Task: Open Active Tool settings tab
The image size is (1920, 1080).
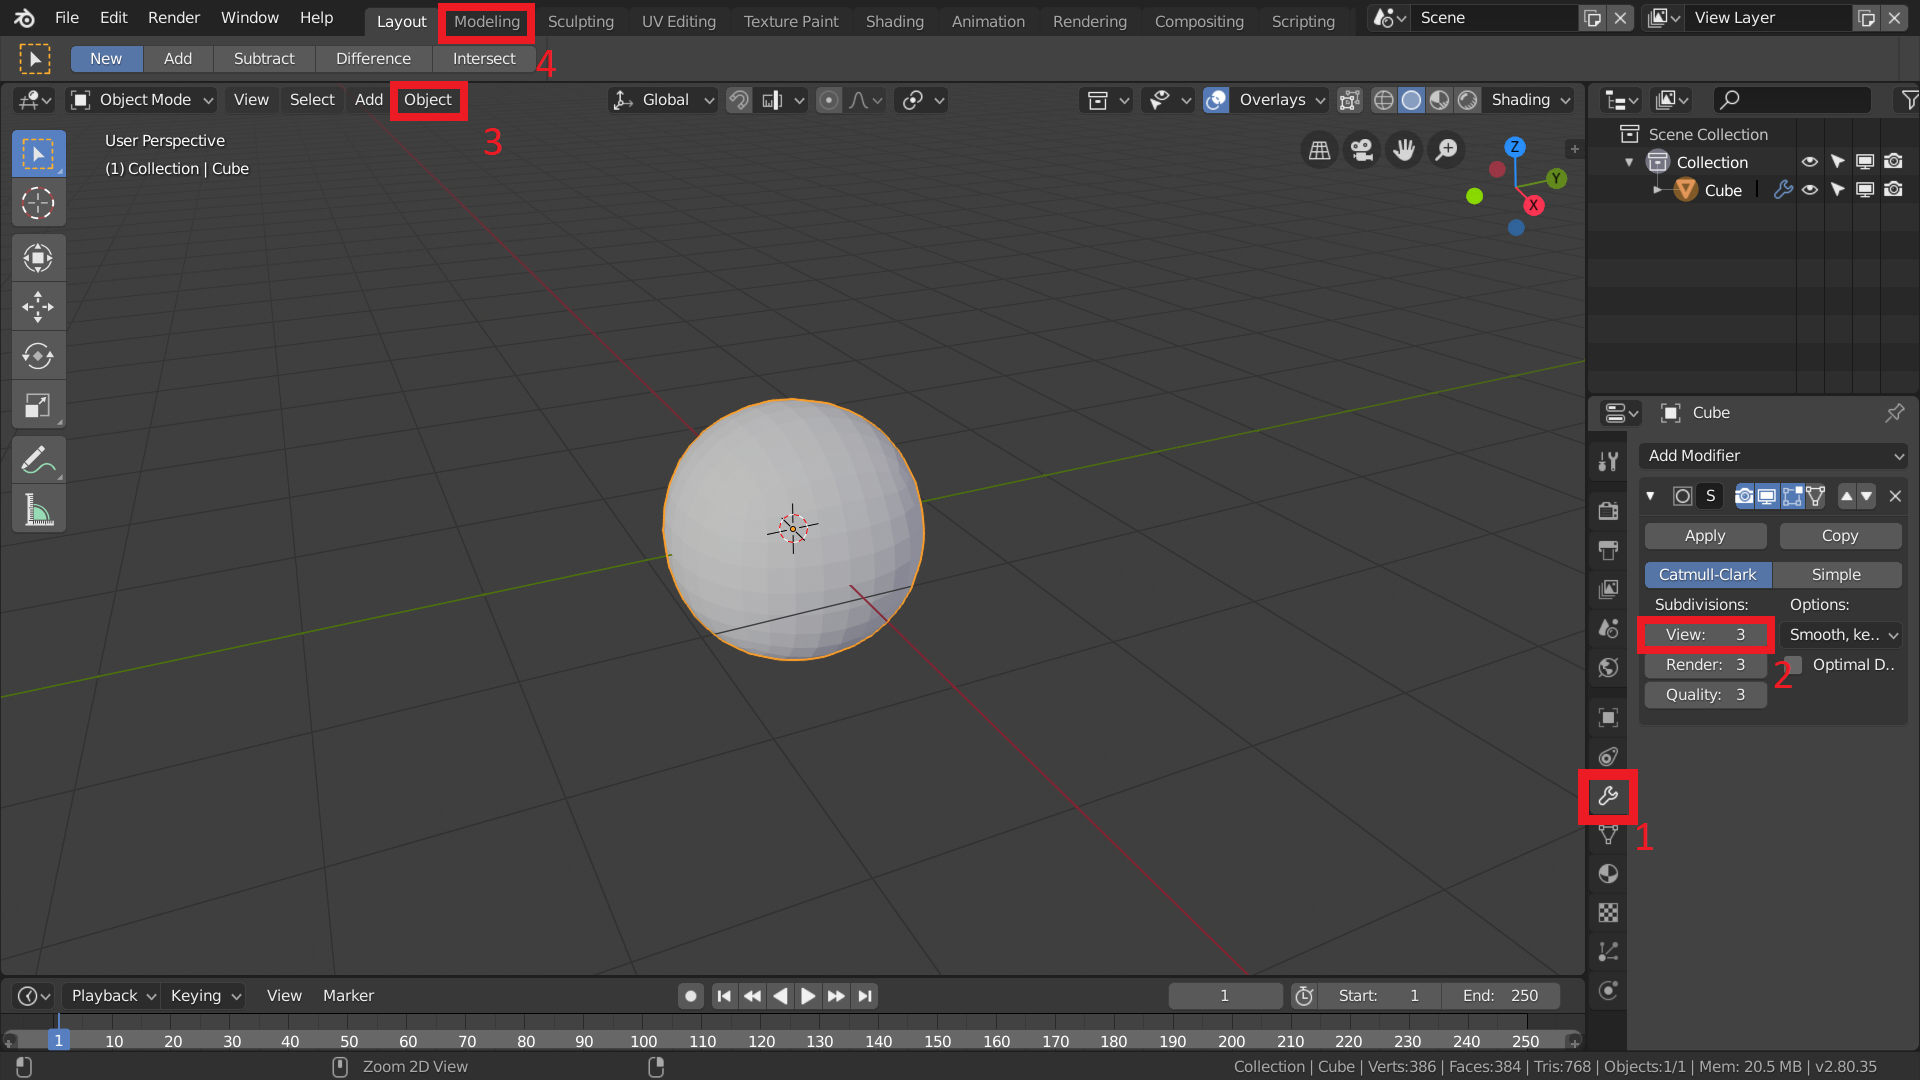Action: point(1608,461)
